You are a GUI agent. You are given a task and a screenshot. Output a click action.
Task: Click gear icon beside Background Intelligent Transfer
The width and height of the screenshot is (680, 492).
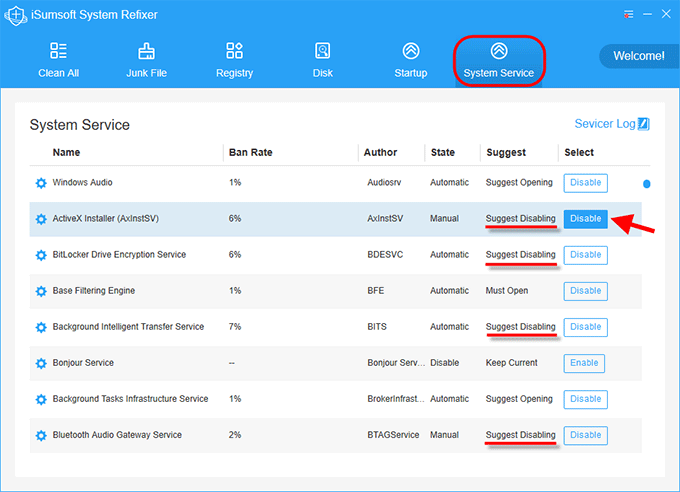(x=41, y=327)
